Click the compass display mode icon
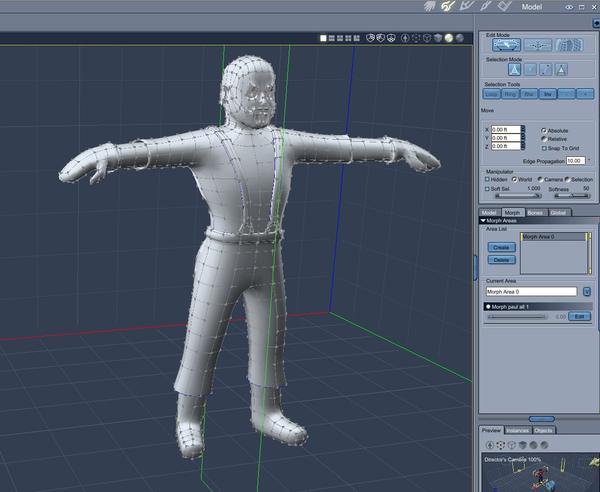This screenshot has width=600, height=492. [x=405, y=38]
